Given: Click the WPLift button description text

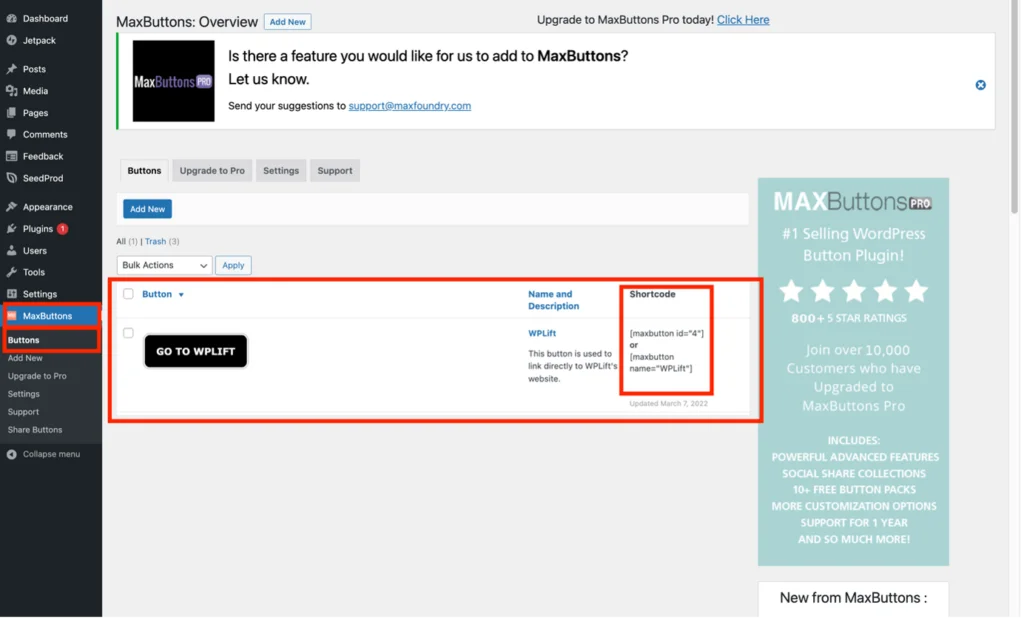Looking at the screenshot, I should [x=573, y=366].
